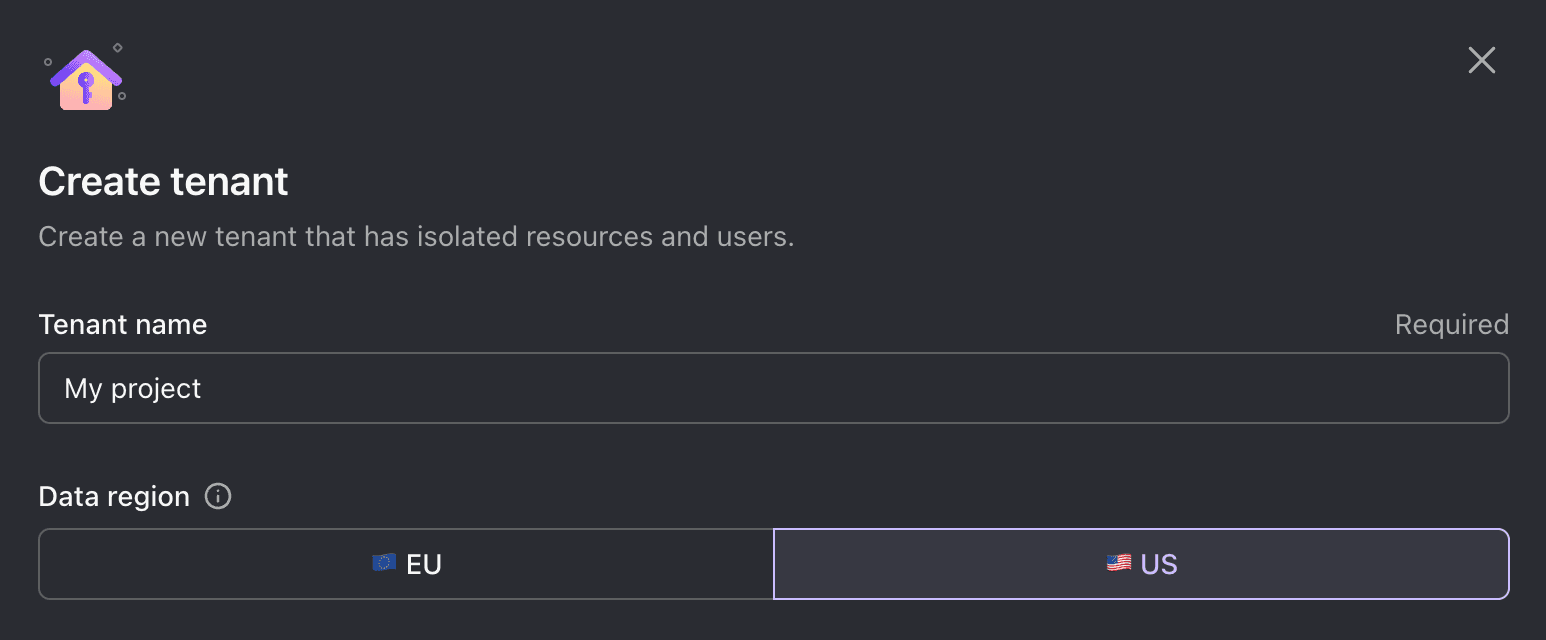Click the United States flag icon
This screenshot has width=1546, height=640.
(1118, 563)
